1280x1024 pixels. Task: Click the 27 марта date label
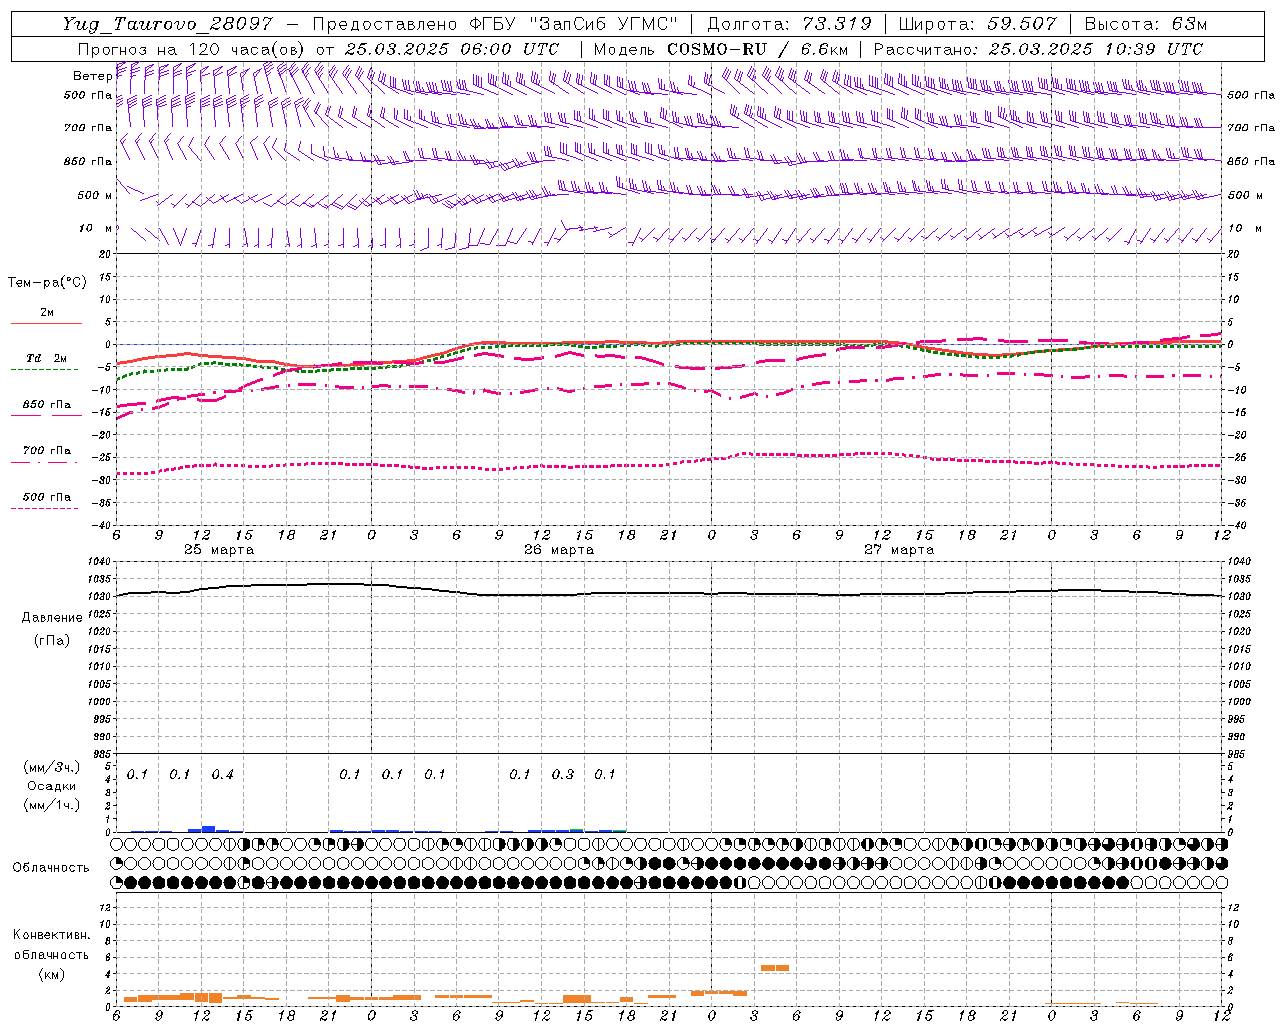point(899,550)
